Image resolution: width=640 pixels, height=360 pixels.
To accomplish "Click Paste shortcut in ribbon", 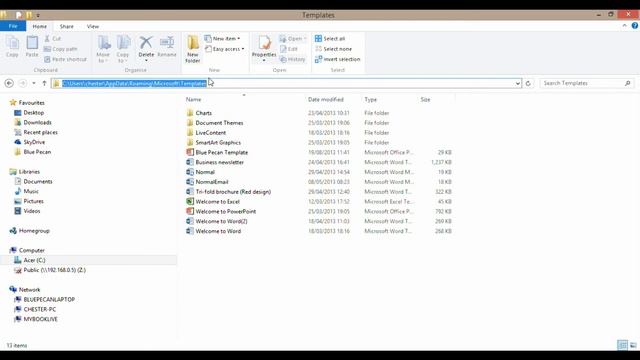I will pyautogui.click(x=65, y=59).
